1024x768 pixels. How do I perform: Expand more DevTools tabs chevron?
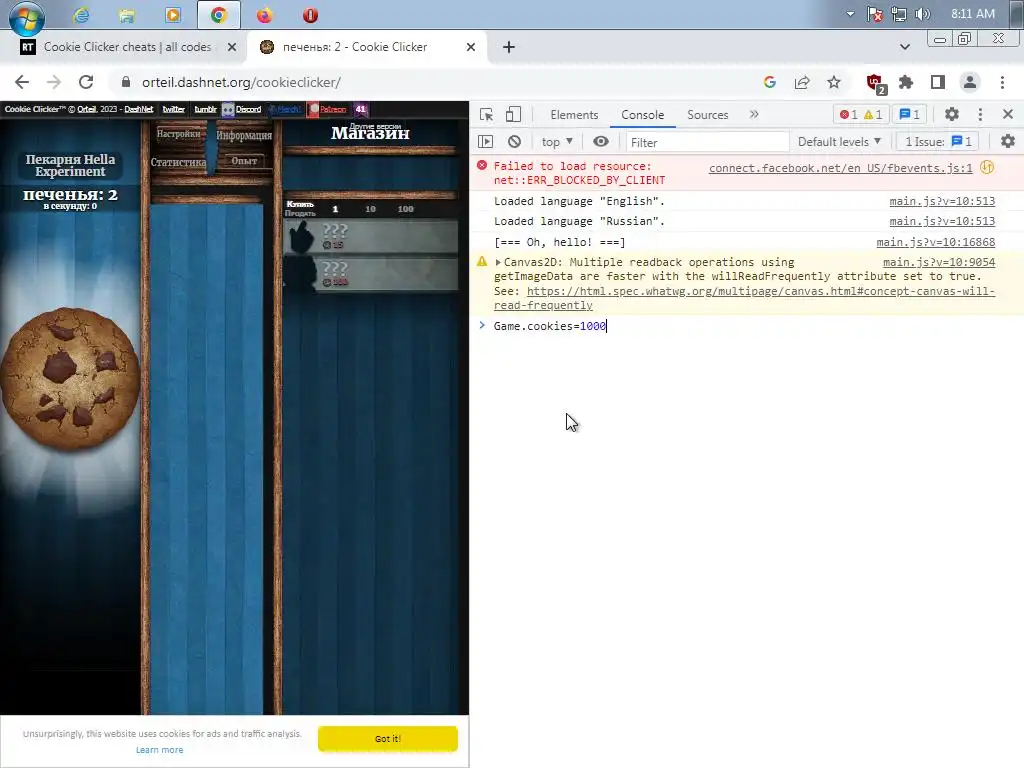click(754, 114)
